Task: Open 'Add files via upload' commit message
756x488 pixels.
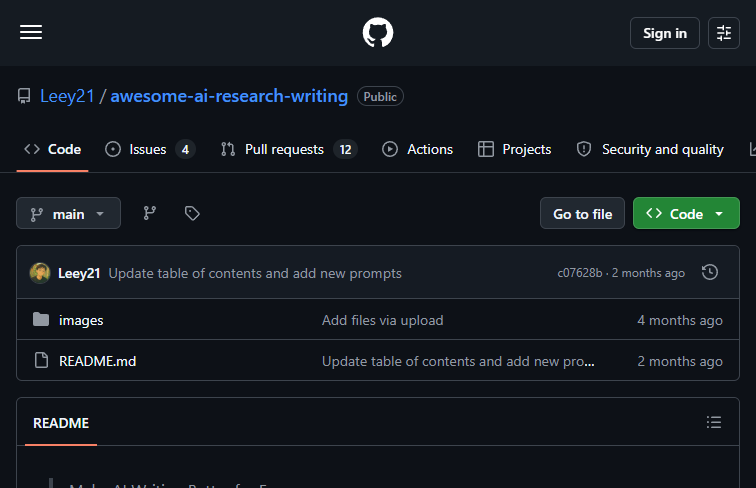Action: (x=382, y=320)
